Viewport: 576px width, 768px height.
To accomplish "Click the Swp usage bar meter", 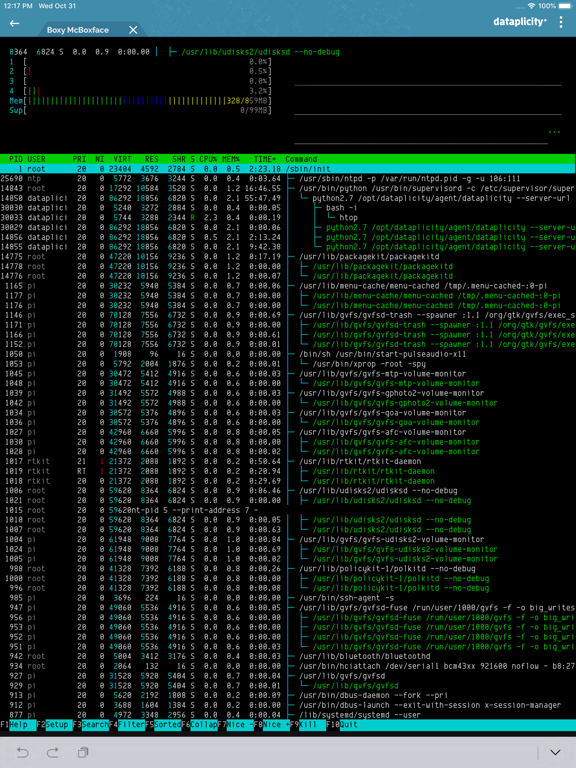I will (x=140, y=111).
